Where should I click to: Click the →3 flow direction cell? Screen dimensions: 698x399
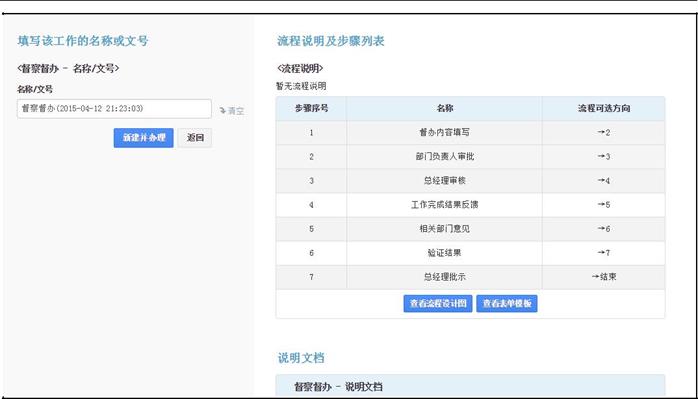click(604, 157)
